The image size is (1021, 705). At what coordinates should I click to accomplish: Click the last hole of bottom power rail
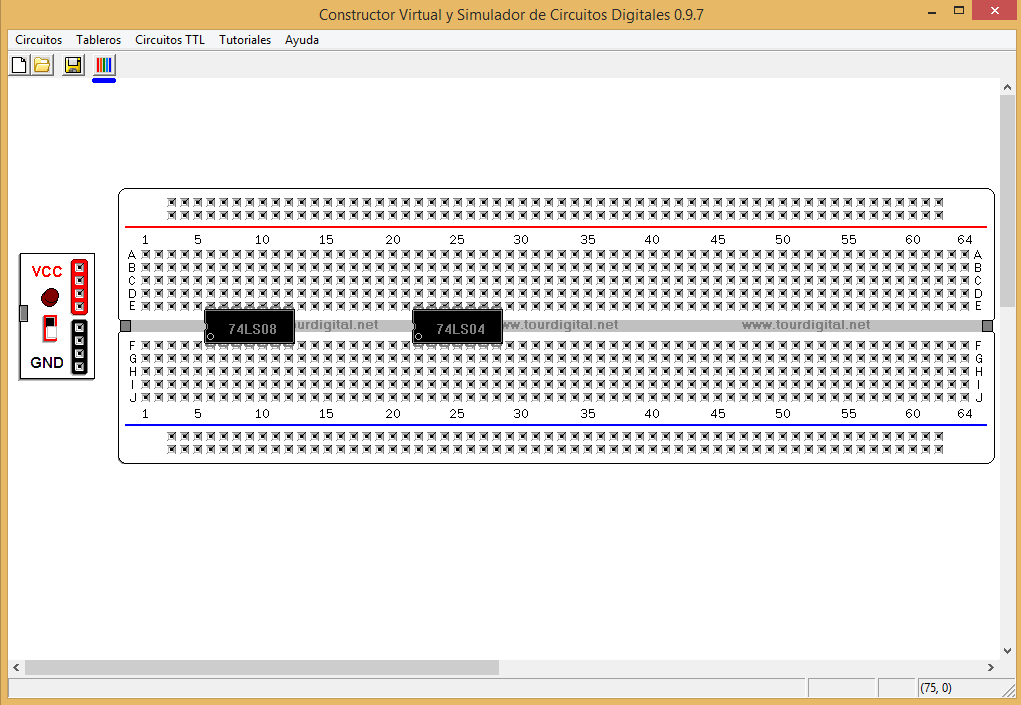pyautogui.click(x=939, y=449)
